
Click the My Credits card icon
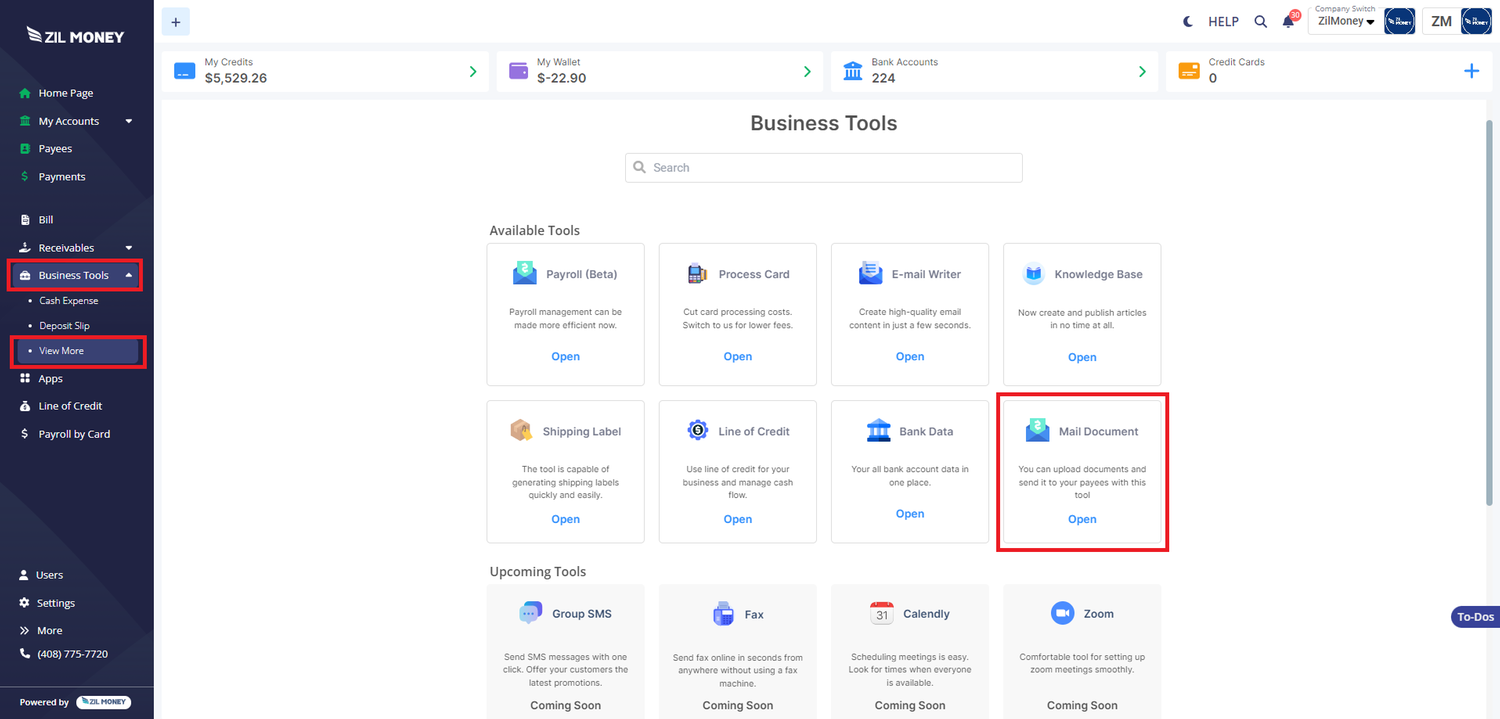click(184, 72)
